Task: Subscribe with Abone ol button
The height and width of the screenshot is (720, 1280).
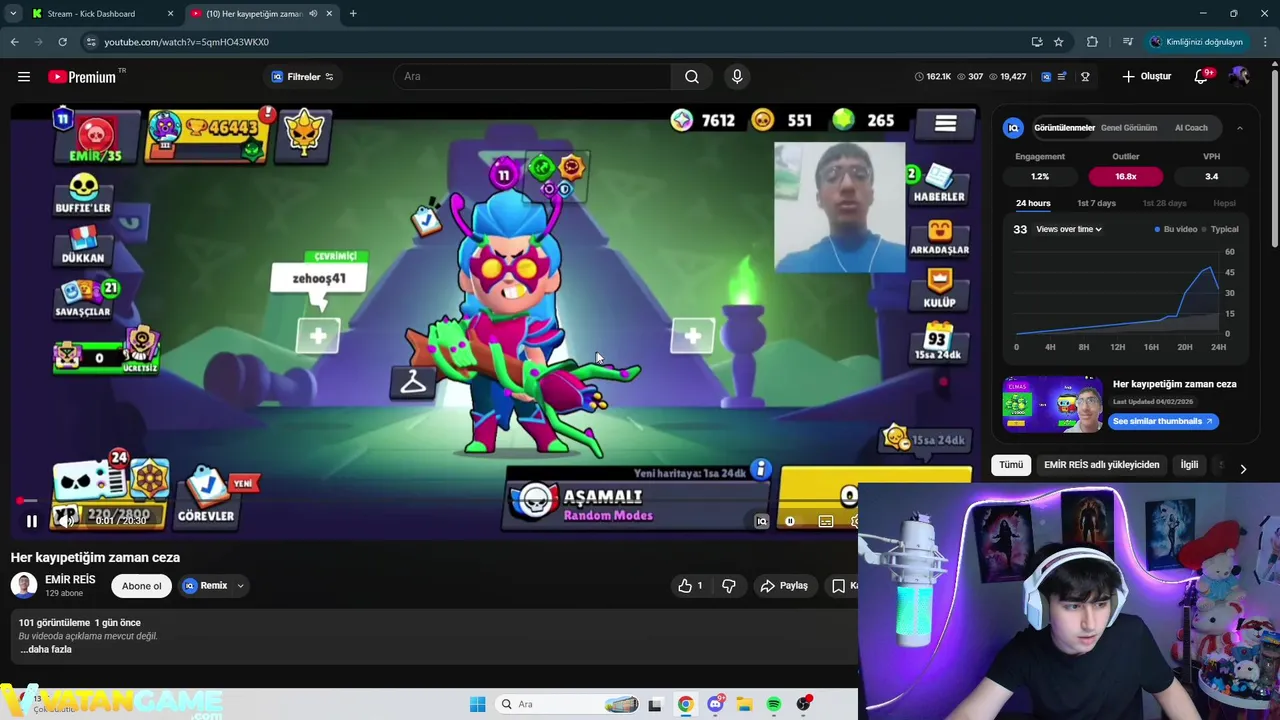Action: pyautogui.click(x=141, y=586)
